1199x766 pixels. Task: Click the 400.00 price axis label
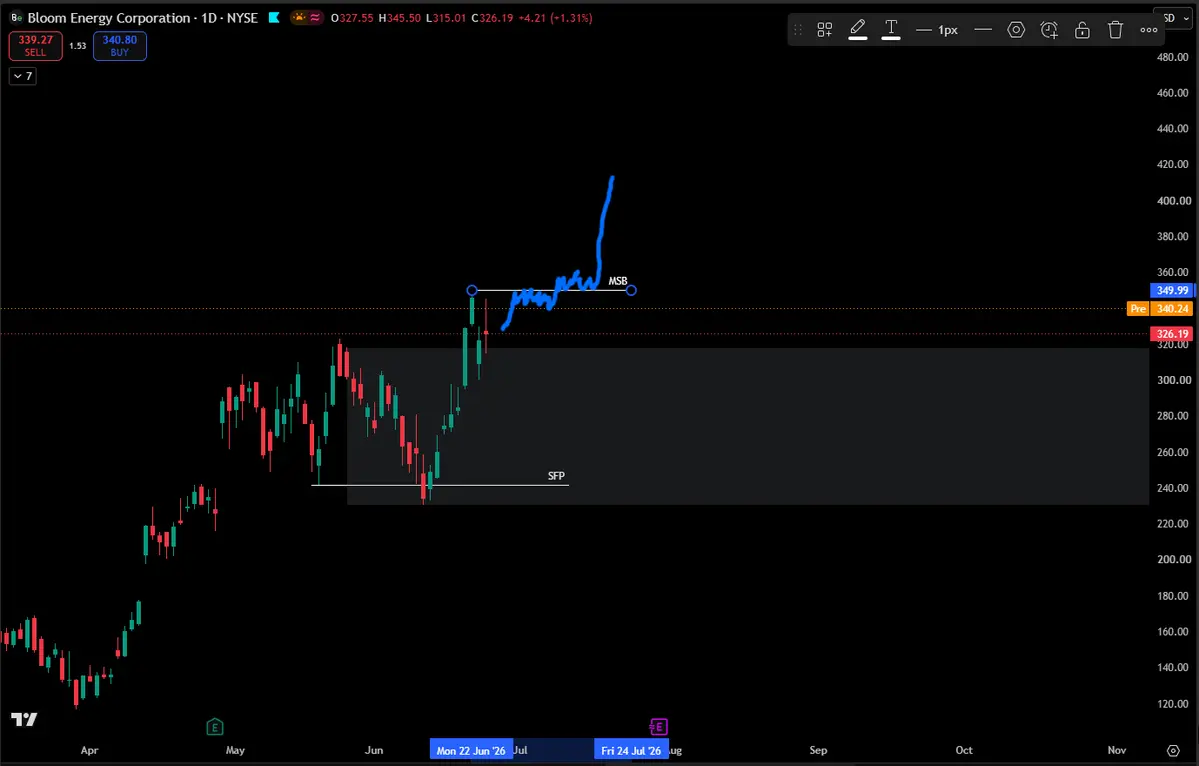(1173, 200)
